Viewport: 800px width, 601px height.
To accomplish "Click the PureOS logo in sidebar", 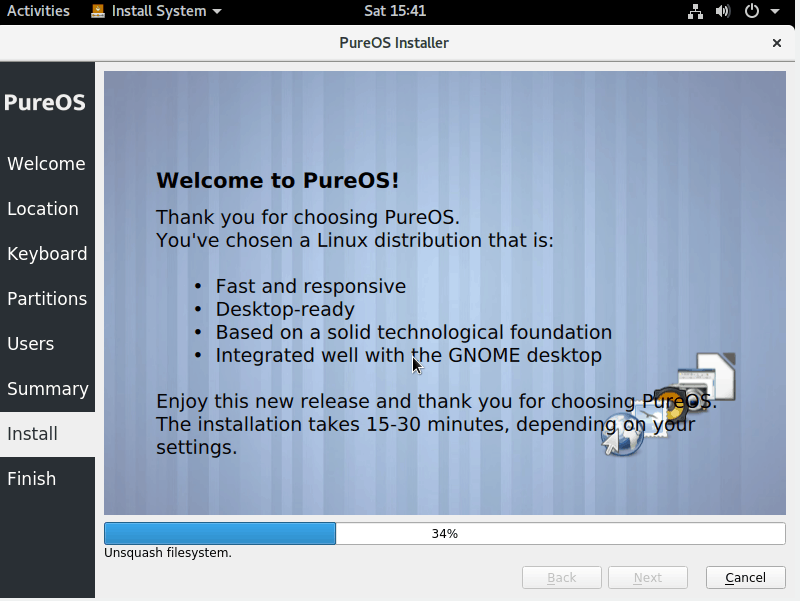I will click(x=45, y=103).
